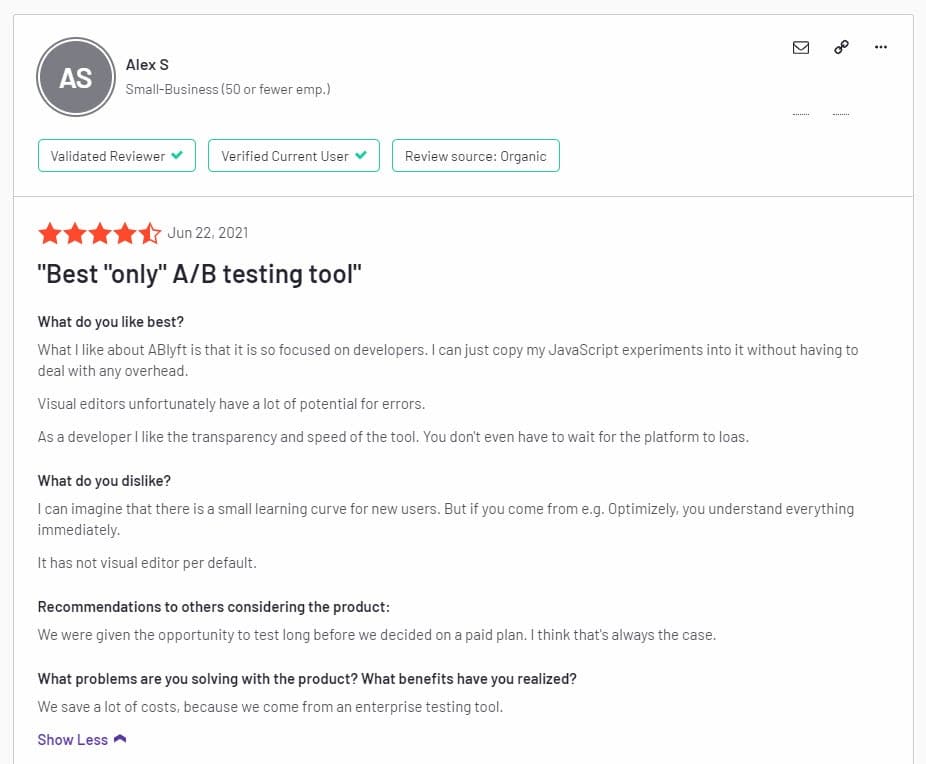Click the Show Less text link
This screenshot has height=764, width=926.
pos(72,740)
